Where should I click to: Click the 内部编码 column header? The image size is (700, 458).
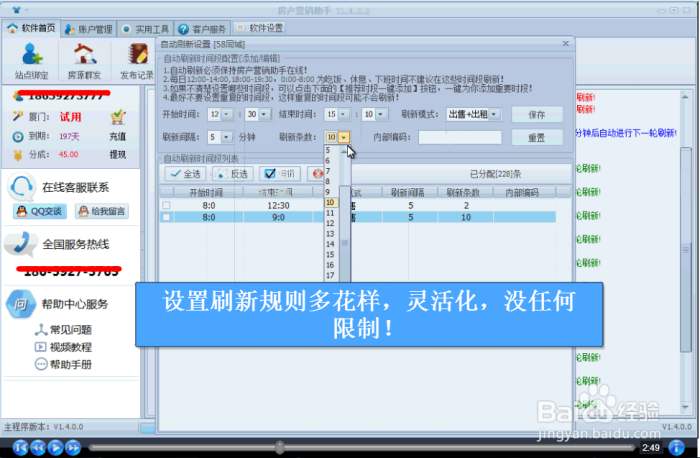[522, 192]
